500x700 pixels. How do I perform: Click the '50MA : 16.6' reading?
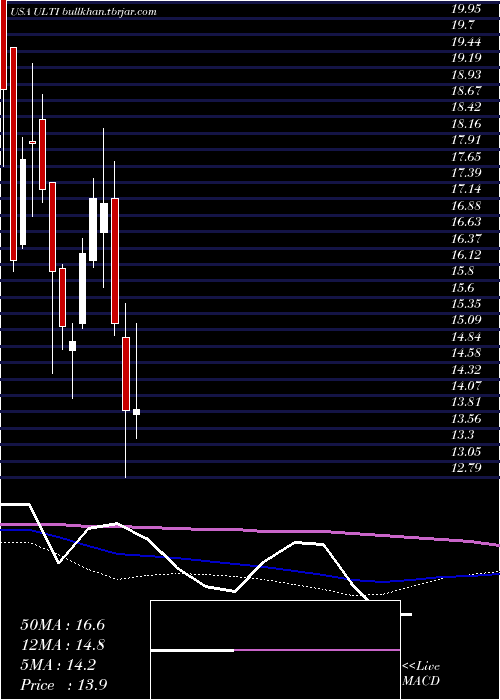[x=63, y=625]
